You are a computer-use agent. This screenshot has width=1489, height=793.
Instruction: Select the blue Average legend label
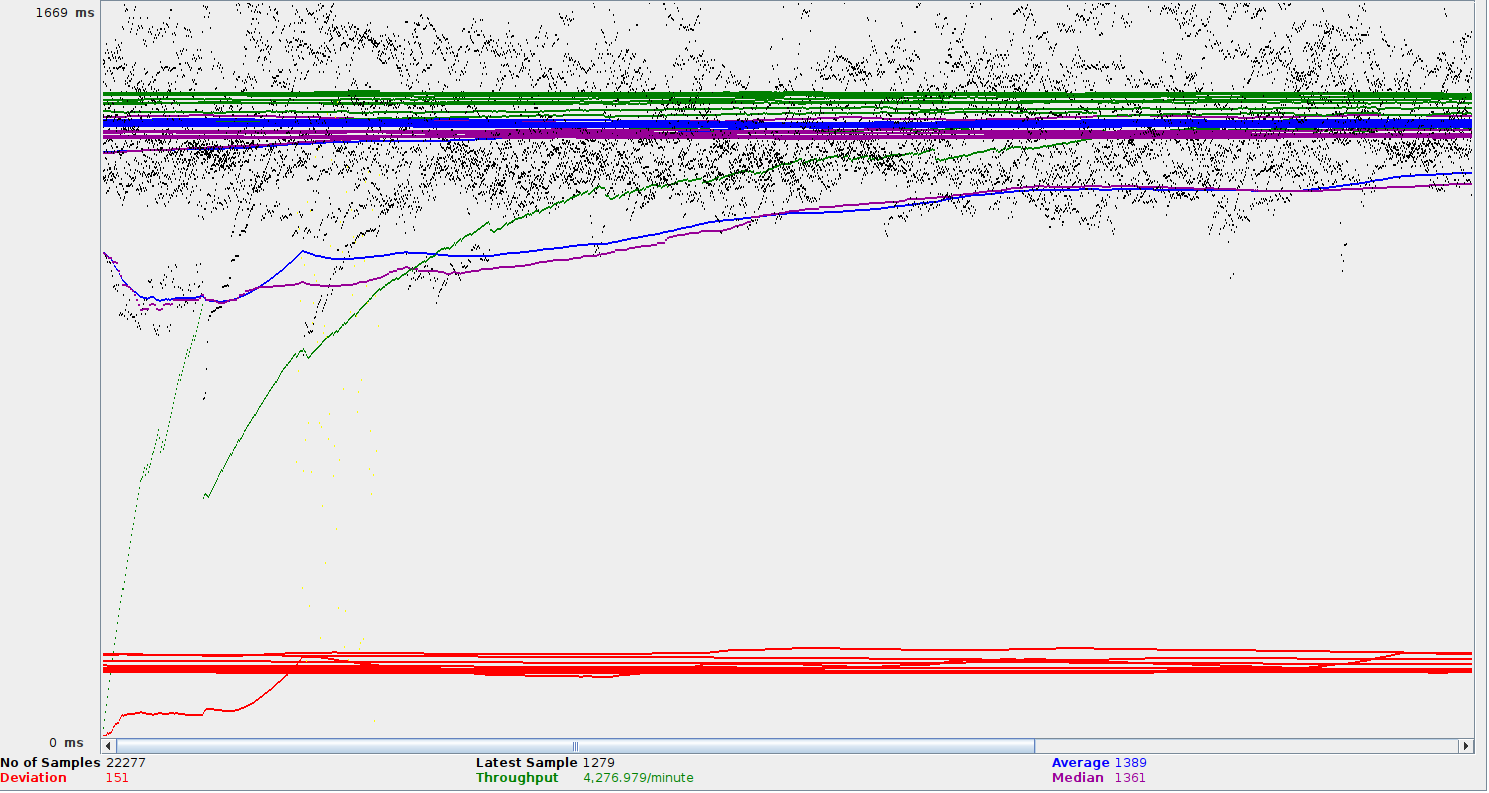point(1080,763)
